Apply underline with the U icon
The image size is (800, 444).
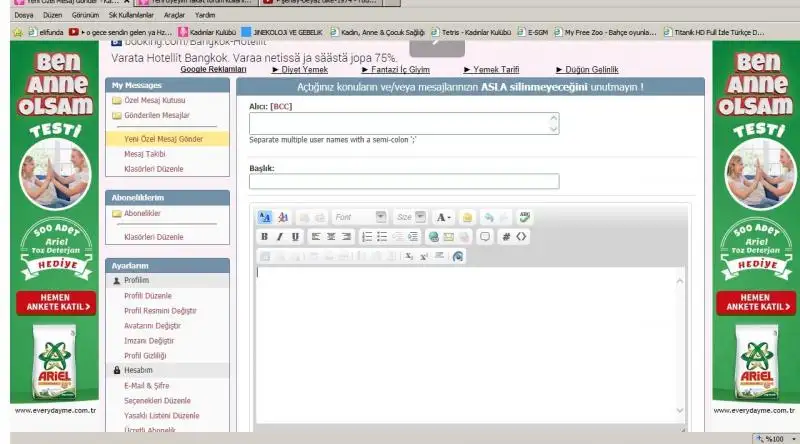[x=295, y=237]
